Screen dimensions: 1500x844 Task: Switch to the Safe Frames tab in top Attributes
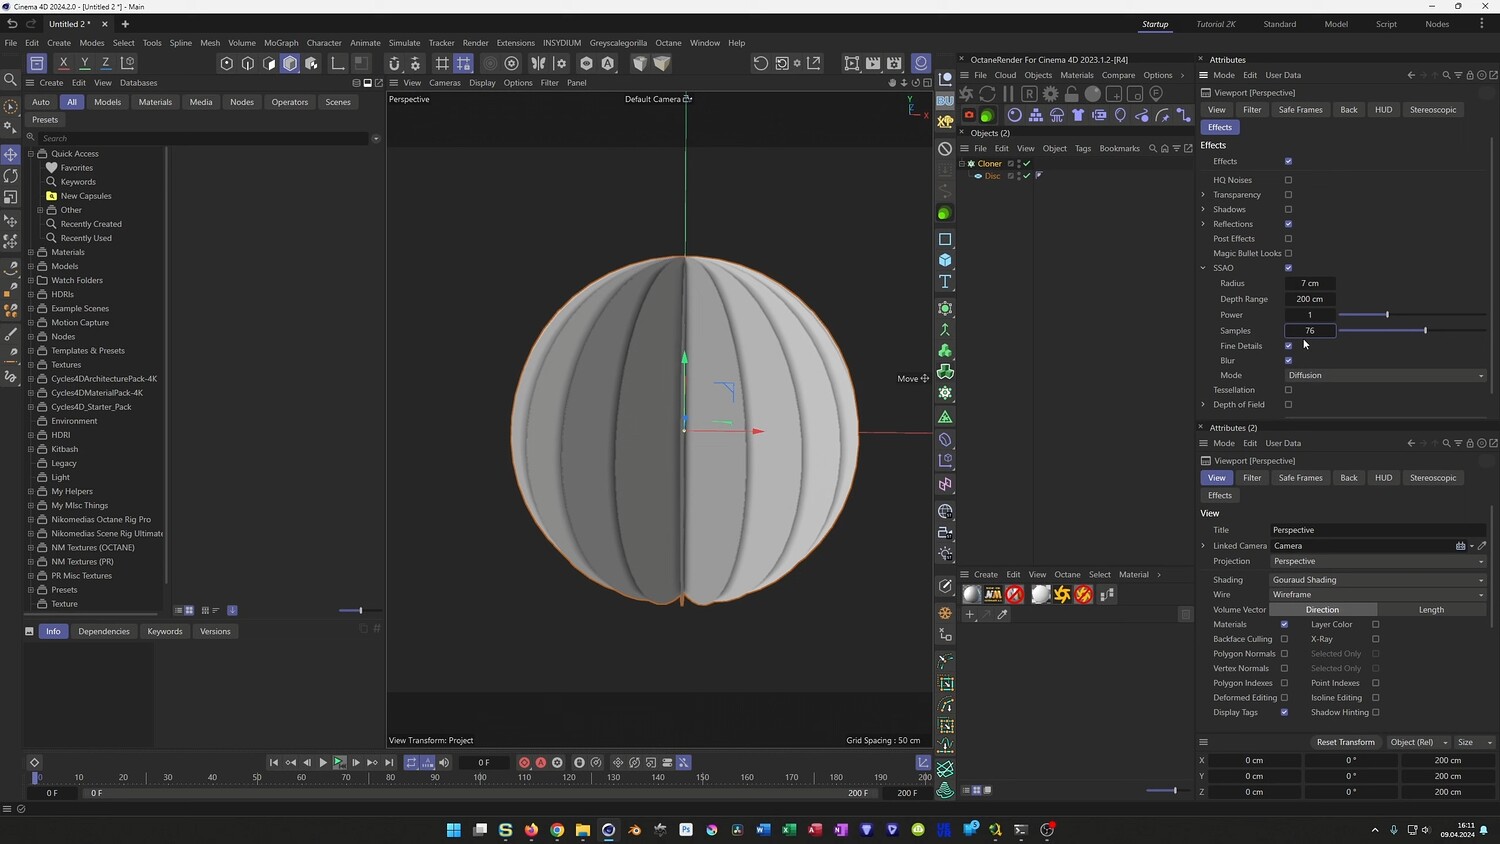[x=1300, y=110]
